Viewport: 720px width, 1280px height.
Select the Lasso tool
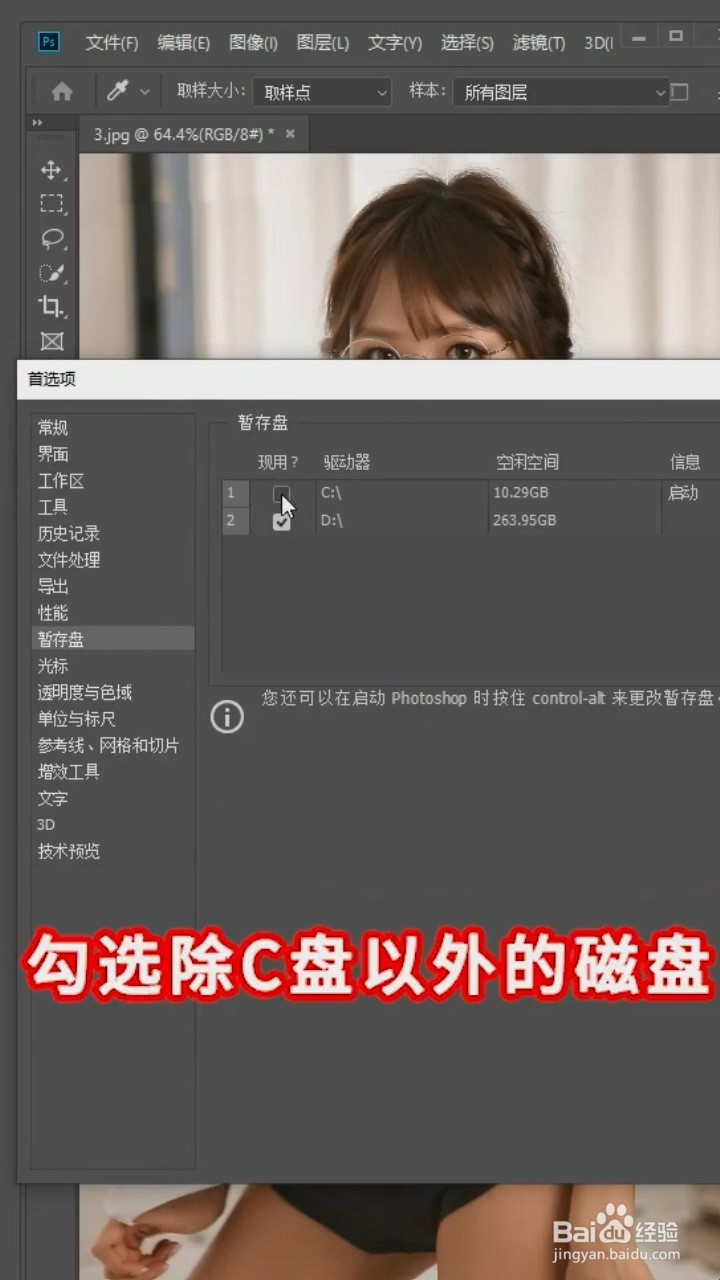(x=51, y=238)
